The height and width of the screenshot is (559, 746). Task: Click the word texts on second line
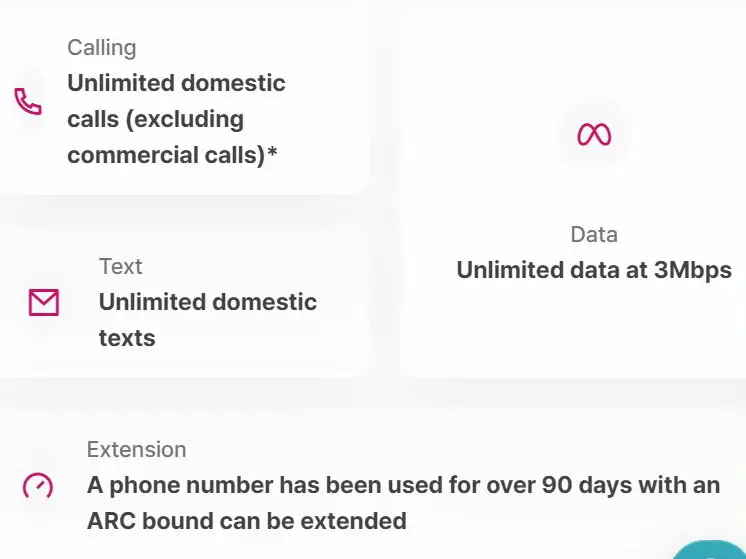(x=127, y=338)
